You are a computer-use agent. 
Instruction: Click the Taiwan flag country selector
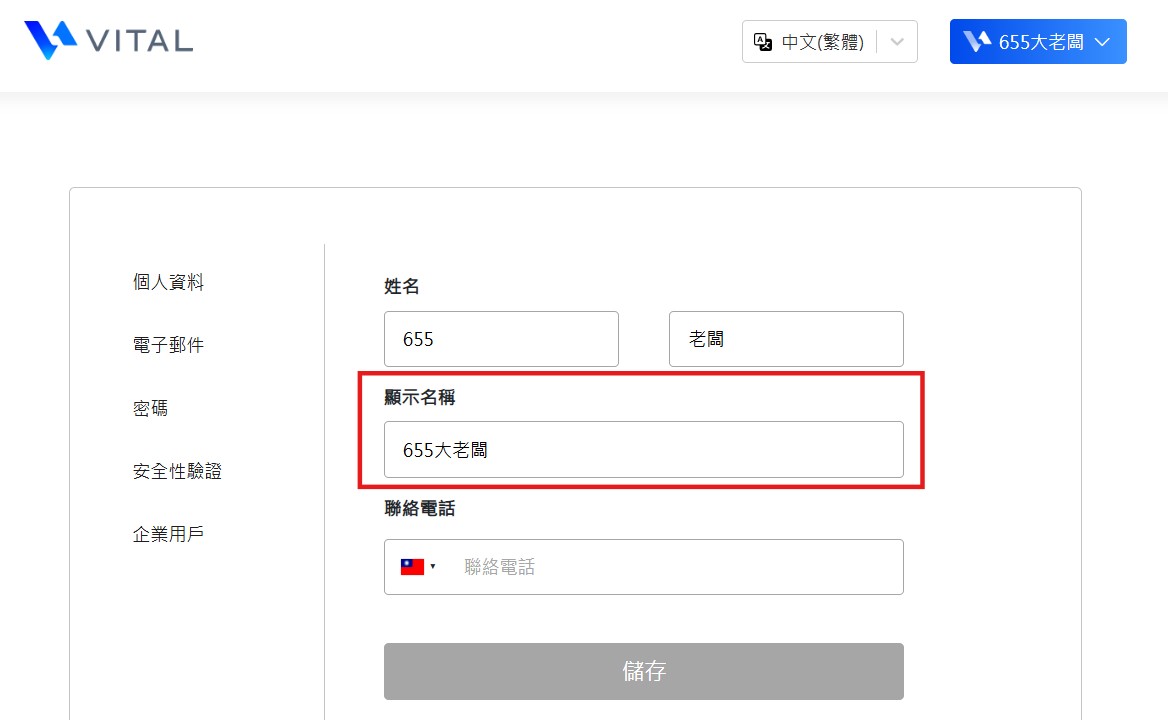pos(413,567)
